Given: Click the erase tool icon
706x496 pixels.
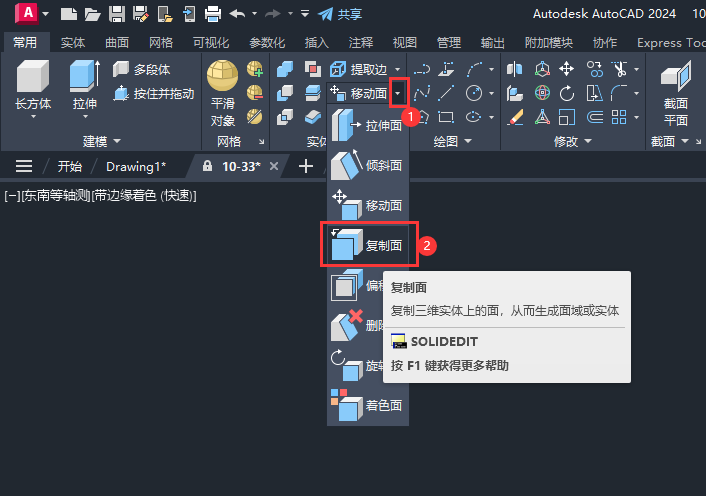Looking at the screenshot, I should [515, 117].
